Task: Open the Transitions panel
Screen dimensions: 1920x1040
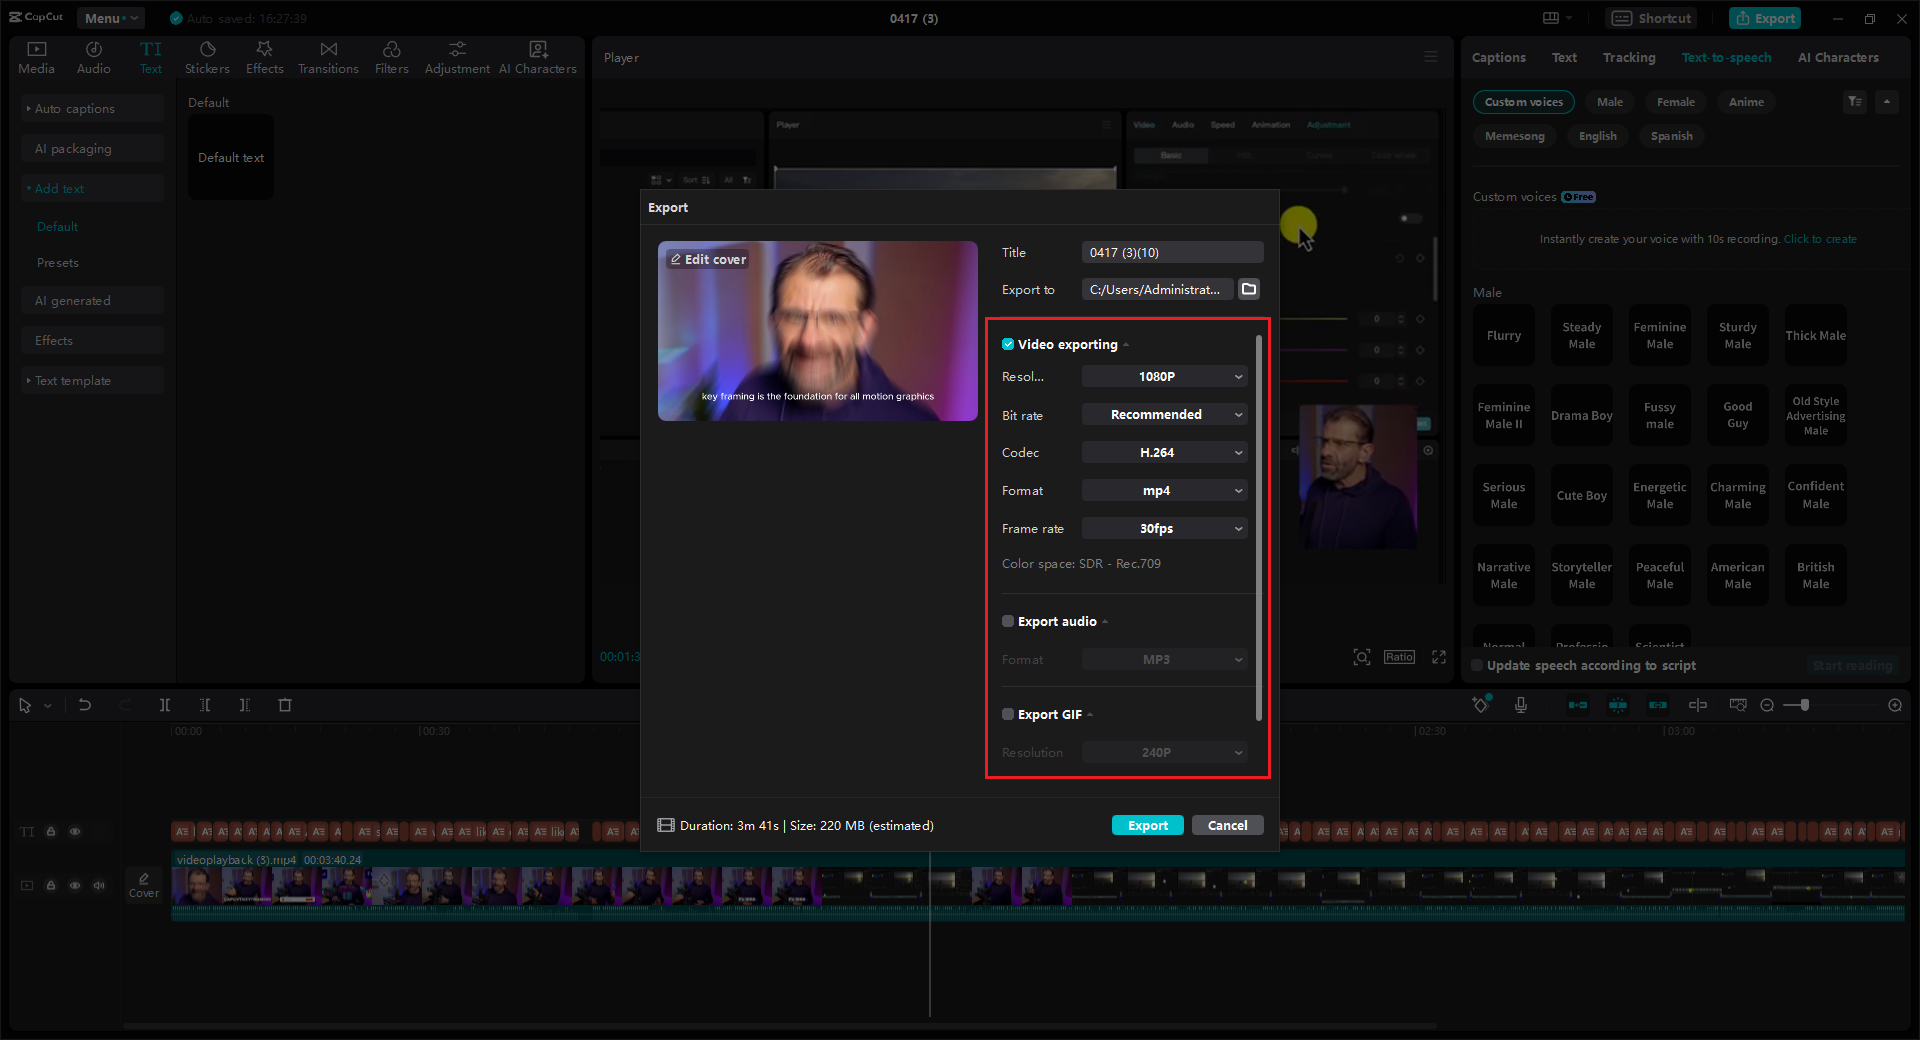Action: (328, 55)
